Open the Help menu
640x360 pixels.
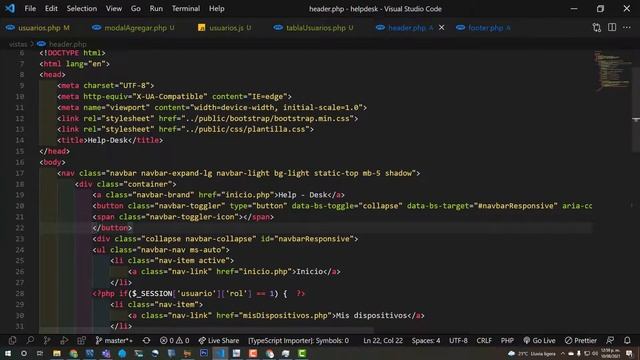tap(217, 9)
